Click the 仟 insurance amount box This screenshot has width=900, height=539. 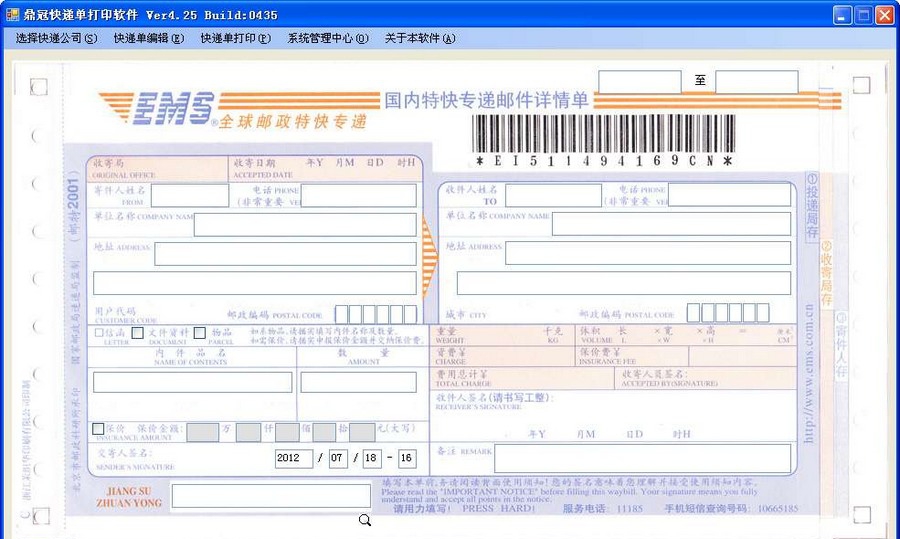(x=249, y=432)
